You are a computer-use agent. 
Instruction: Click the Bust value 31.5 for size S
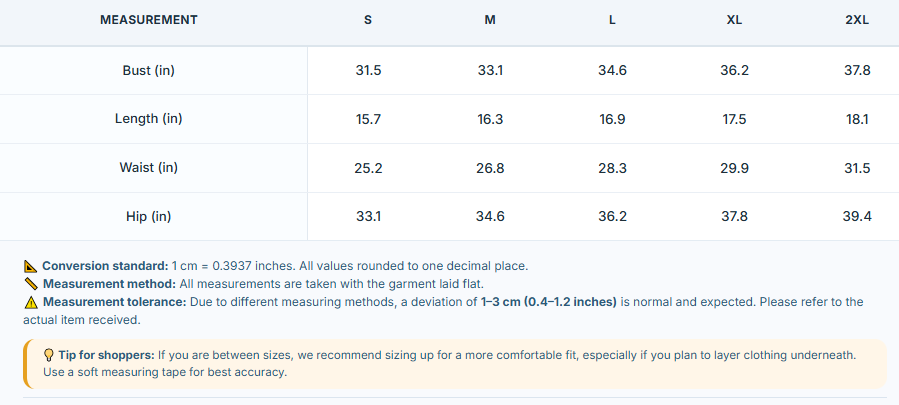point(368,71)
